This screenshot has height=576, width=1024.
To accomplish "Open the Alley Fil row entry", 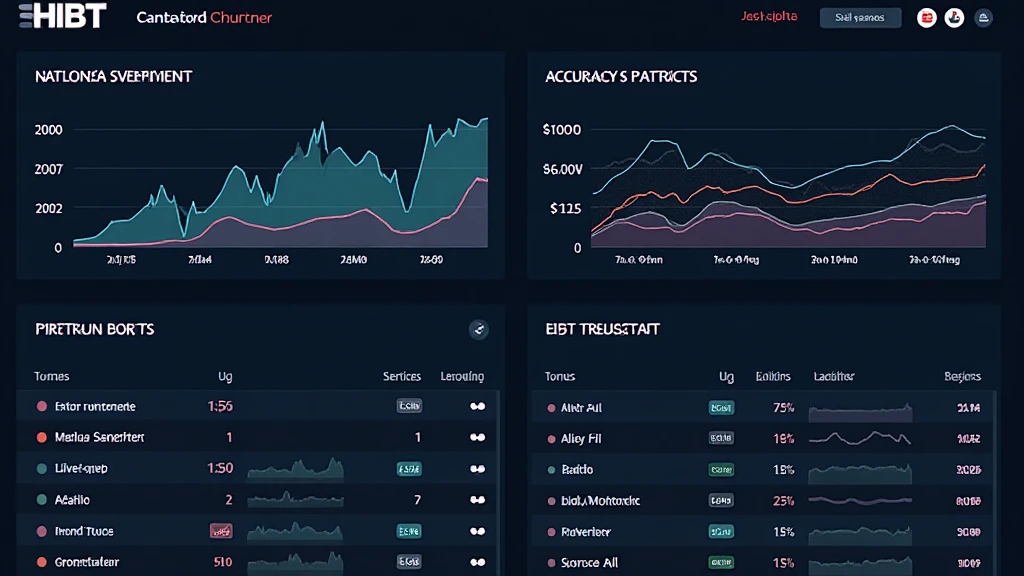I will click(x=581, y=439).
